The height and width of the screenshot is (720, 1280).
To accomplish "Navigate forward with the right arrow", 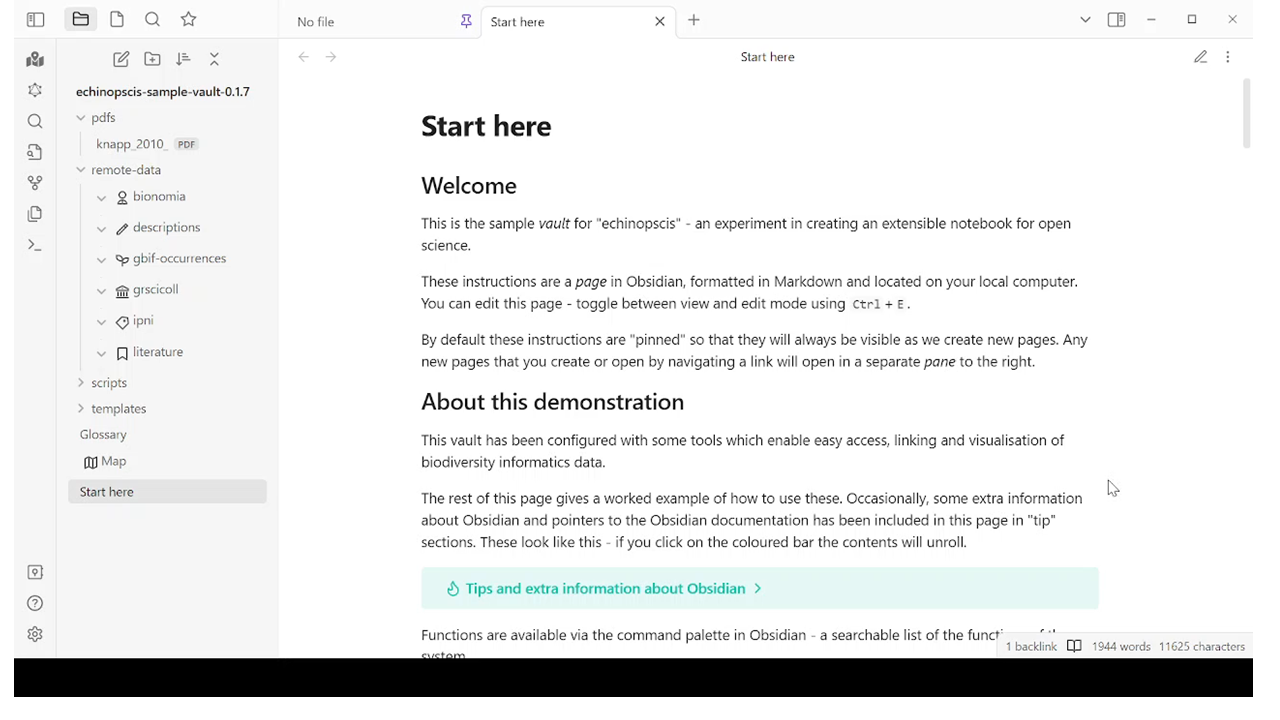I will [331, 57].
